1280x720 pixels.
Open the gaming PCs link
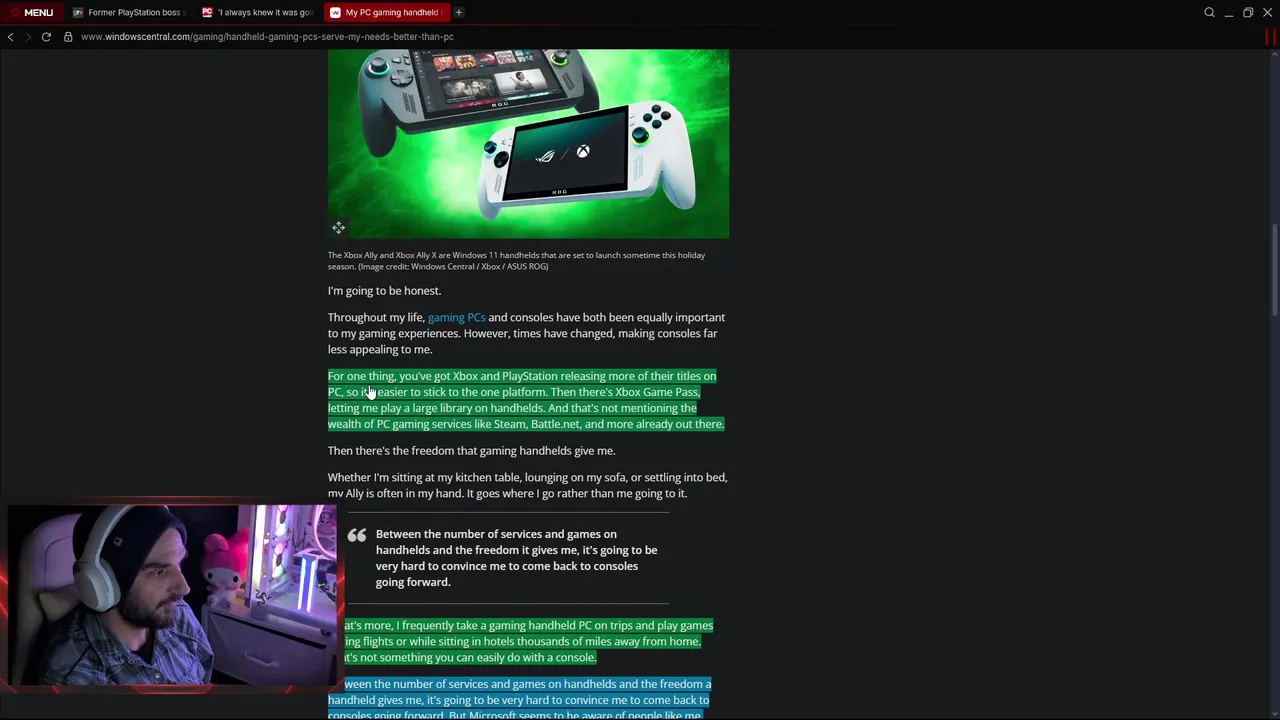(x=456, y=317)
